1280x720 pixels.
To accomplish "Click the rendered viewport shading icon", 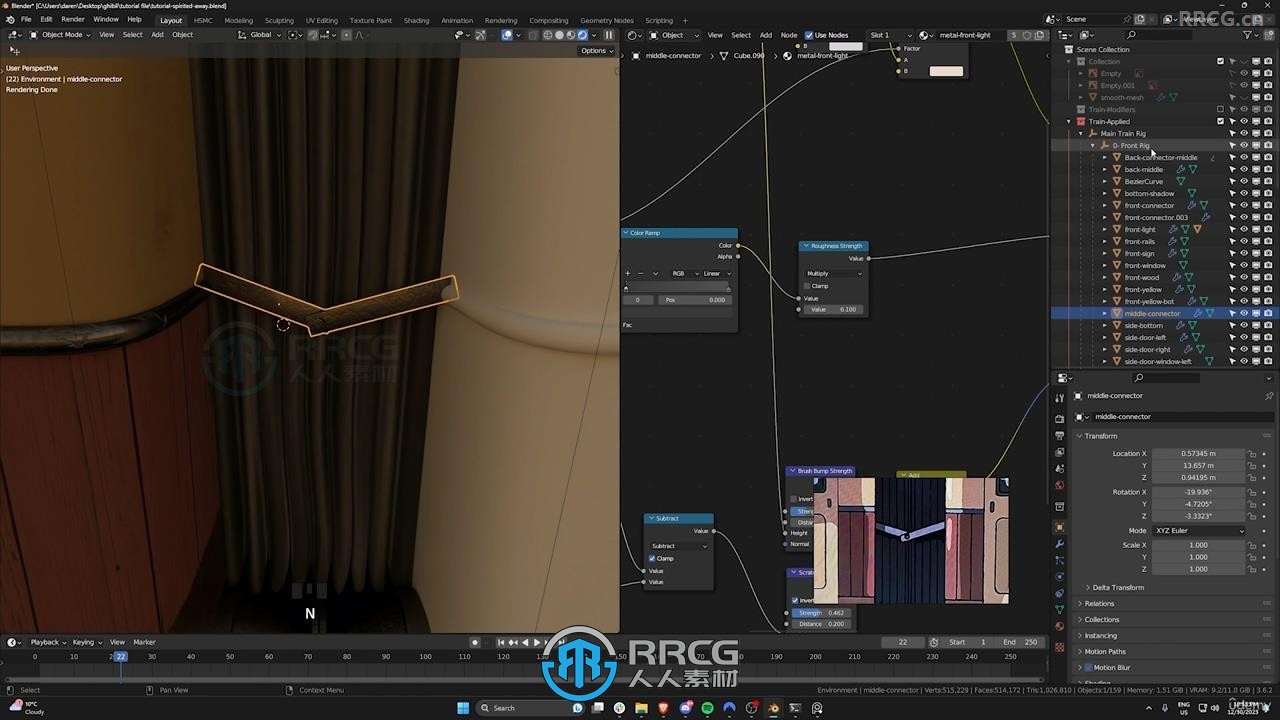I will point(583,35).
